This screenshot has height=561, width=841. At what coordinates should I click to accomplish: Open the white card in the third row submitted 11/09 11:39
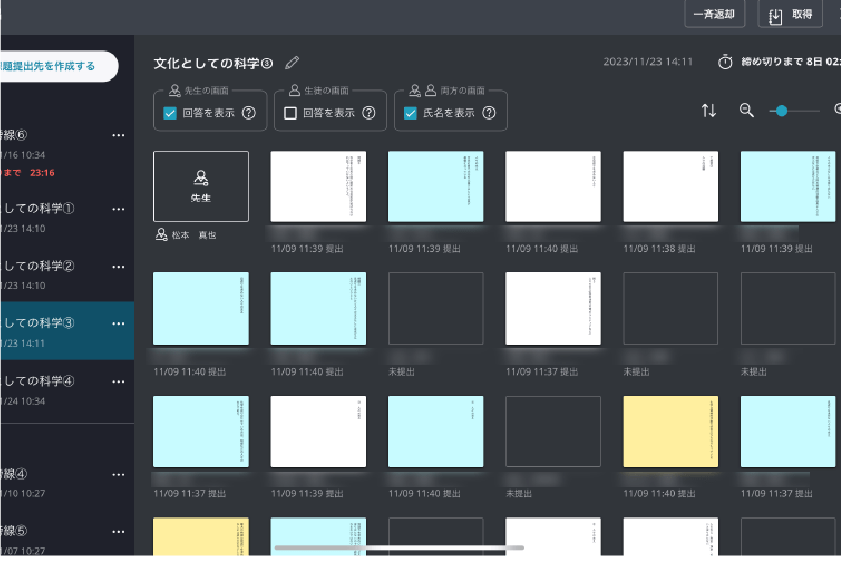click(318, 432)
